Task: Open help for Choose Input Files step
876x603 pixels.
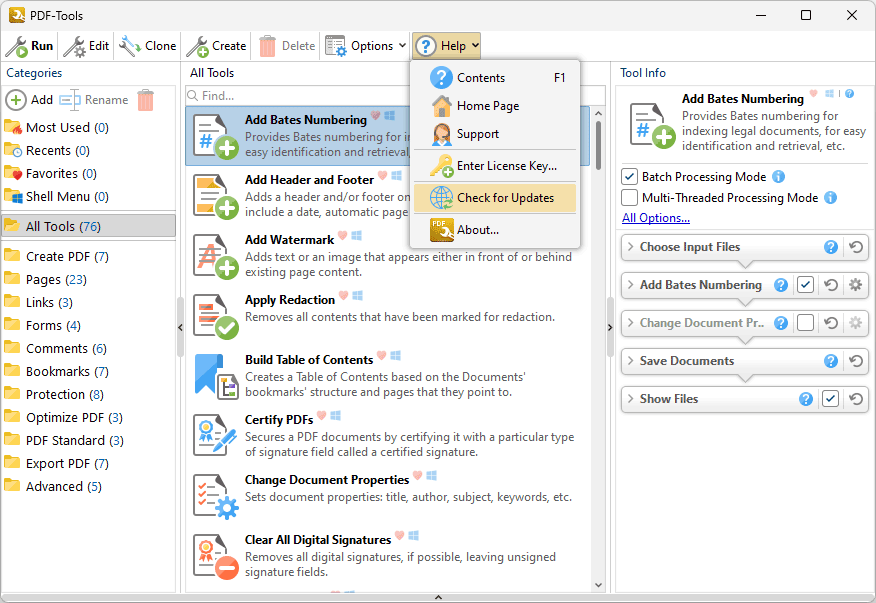Action: point(831,247)
